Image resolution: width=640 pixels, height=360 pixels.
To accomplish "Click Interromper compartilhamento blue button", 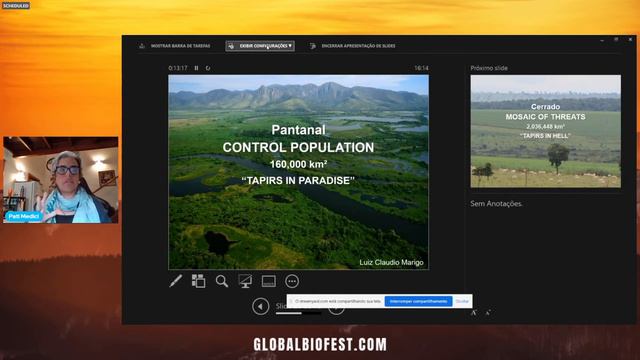I will [x=418, y=301].
